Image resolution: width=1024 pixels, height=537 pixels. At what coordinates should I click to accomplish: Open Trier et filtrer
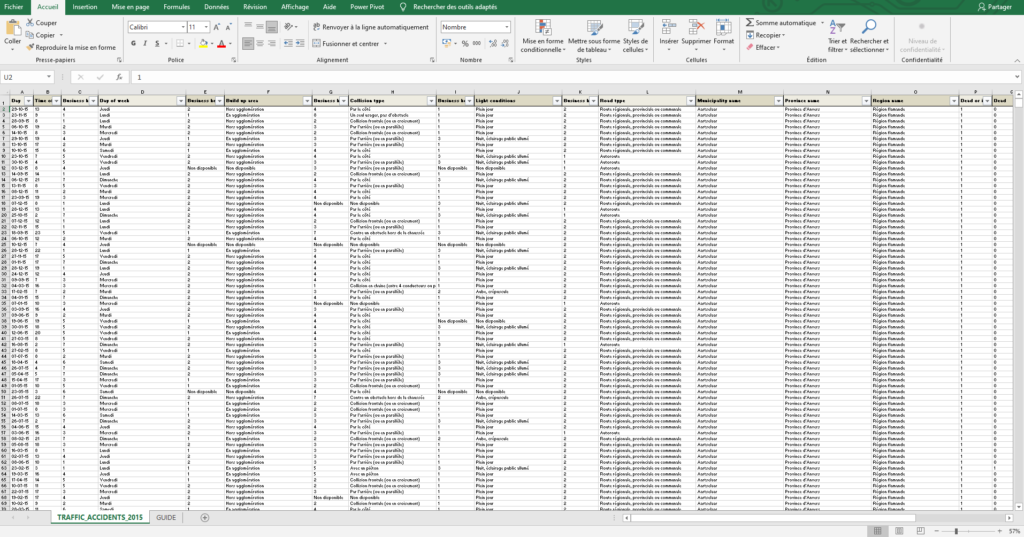pos(837,36)
